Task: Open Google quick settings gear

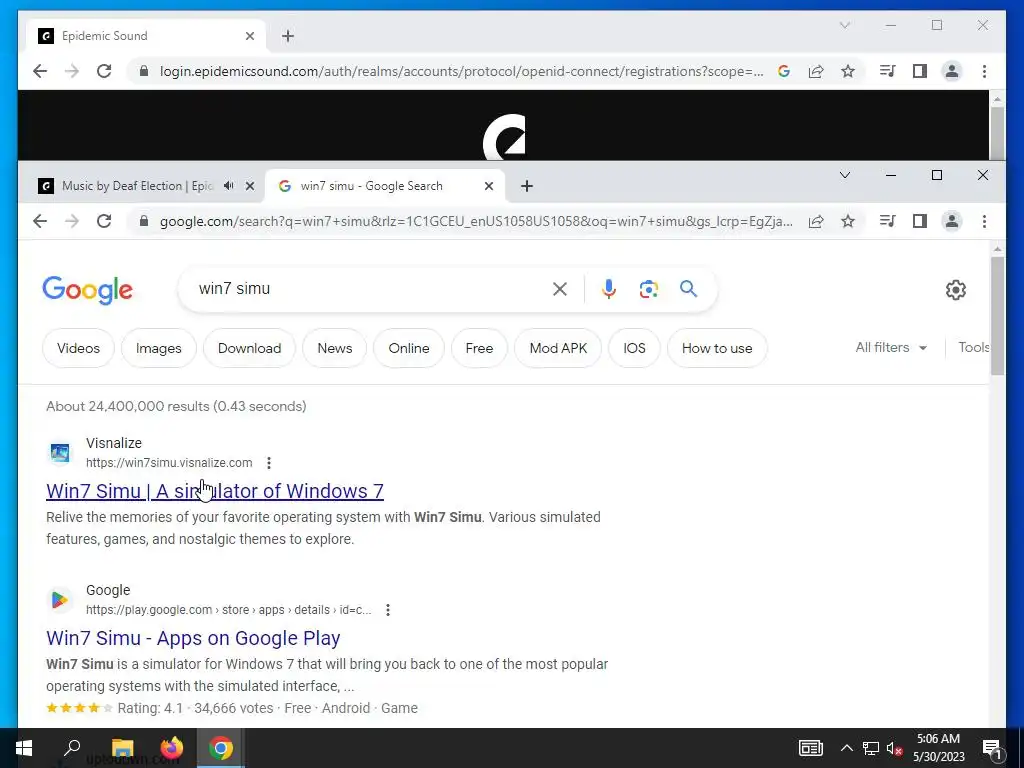Action: (x=955, y=290)
